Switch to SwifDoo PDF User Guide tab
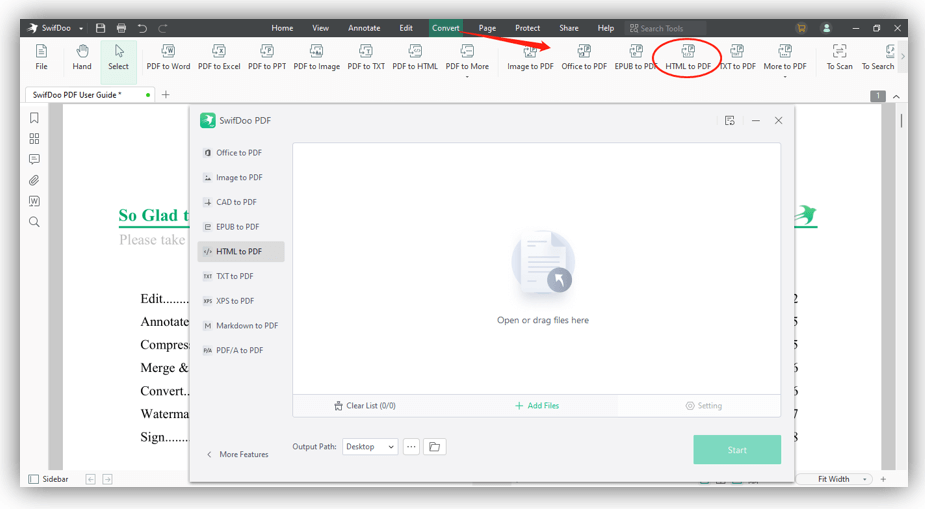This screenshot has width=925, height=509. pos(90,94)
